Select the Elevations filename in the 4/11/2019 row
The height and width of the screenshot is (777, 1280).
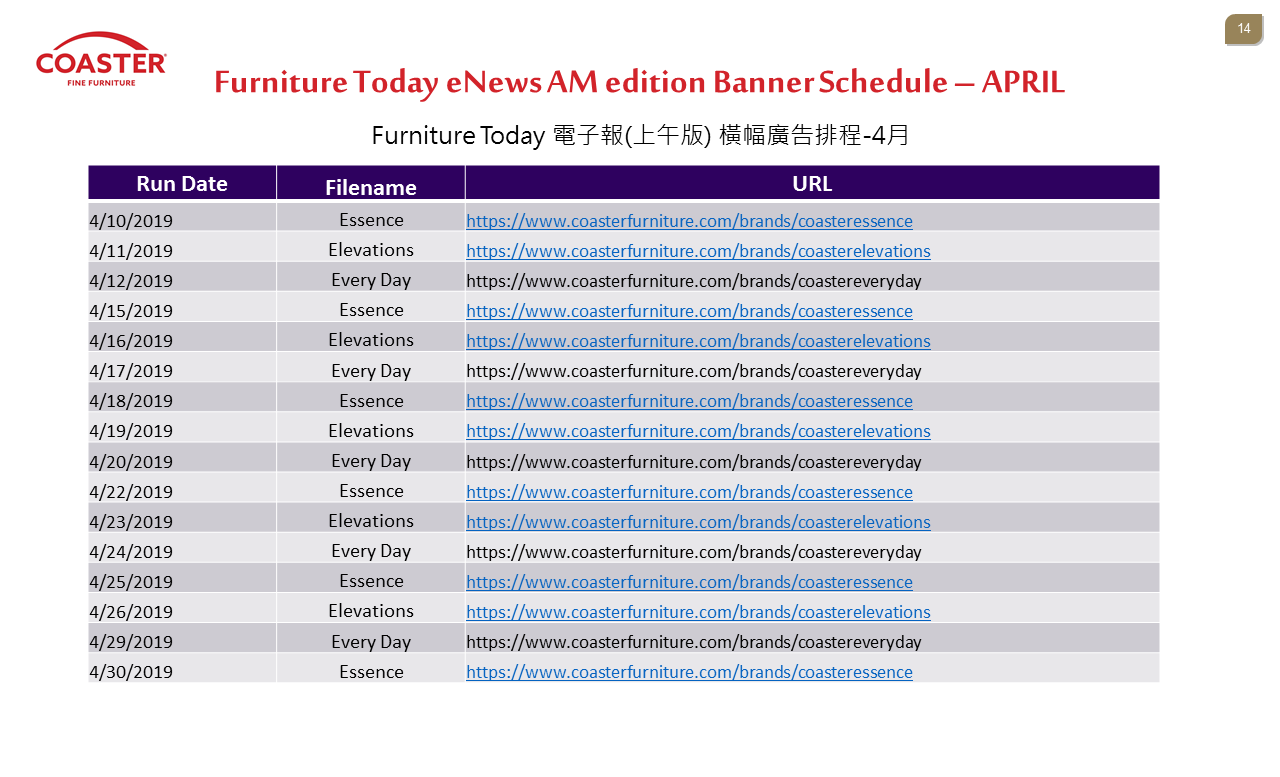click(x=371, y=250)
